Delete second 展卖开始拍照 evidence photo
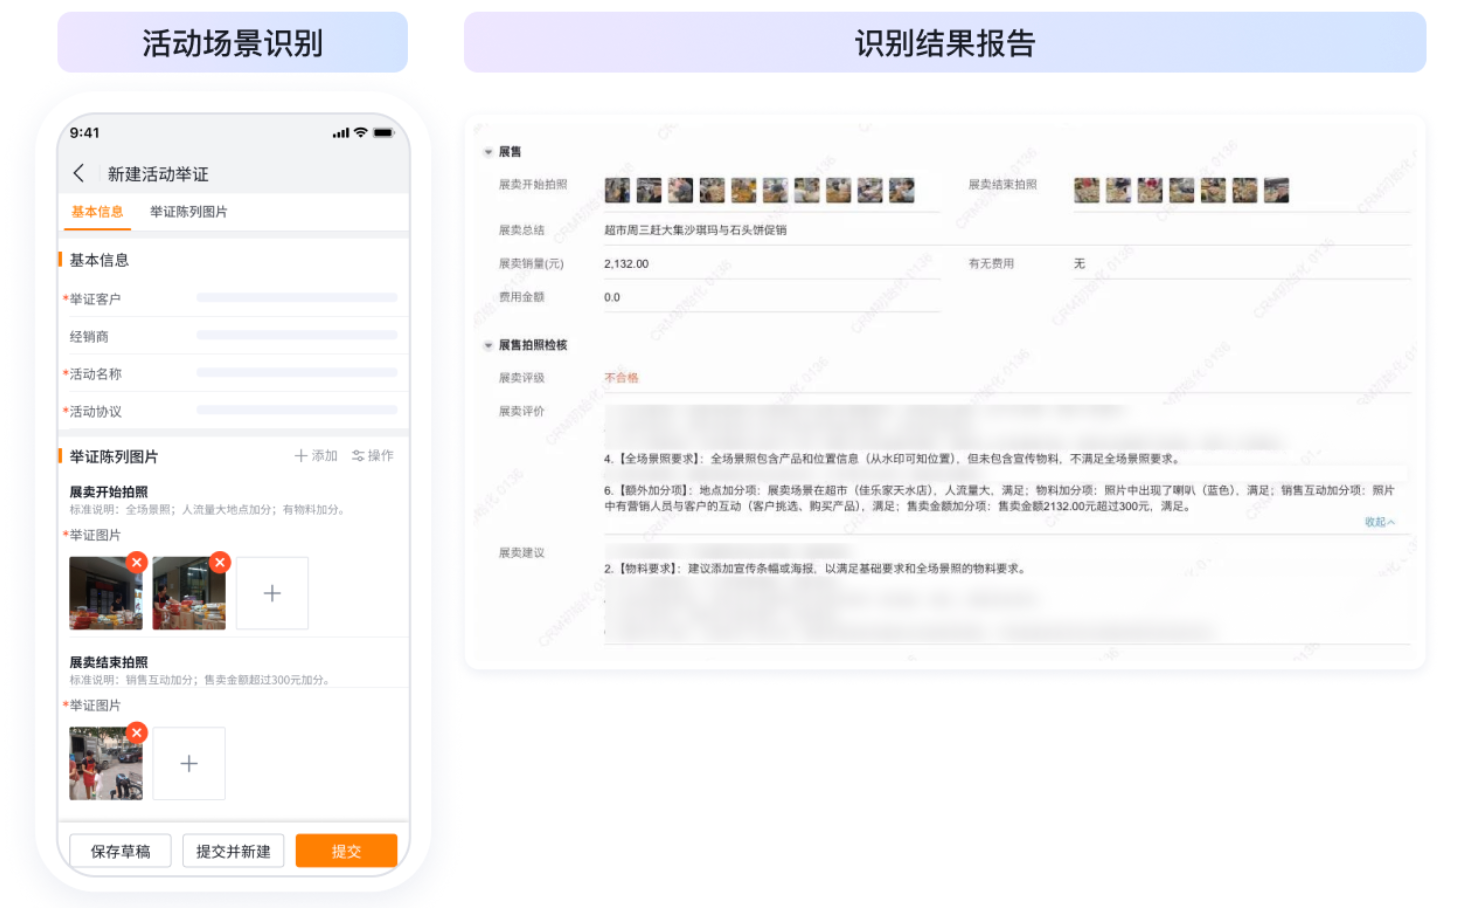Viewport: 1458px width, 908px height. click(220, 563)
